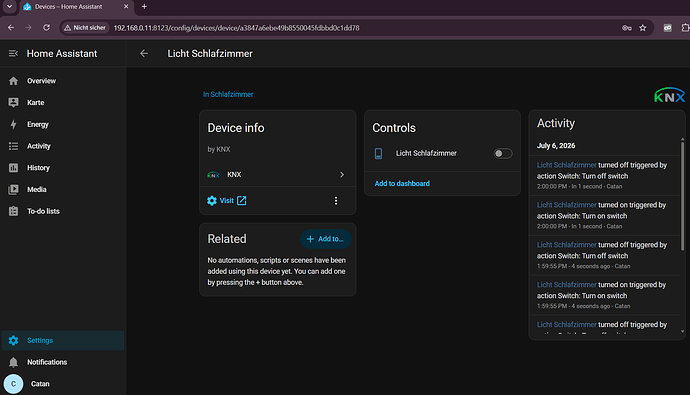Click the browser forward arrow

[29, 28]
